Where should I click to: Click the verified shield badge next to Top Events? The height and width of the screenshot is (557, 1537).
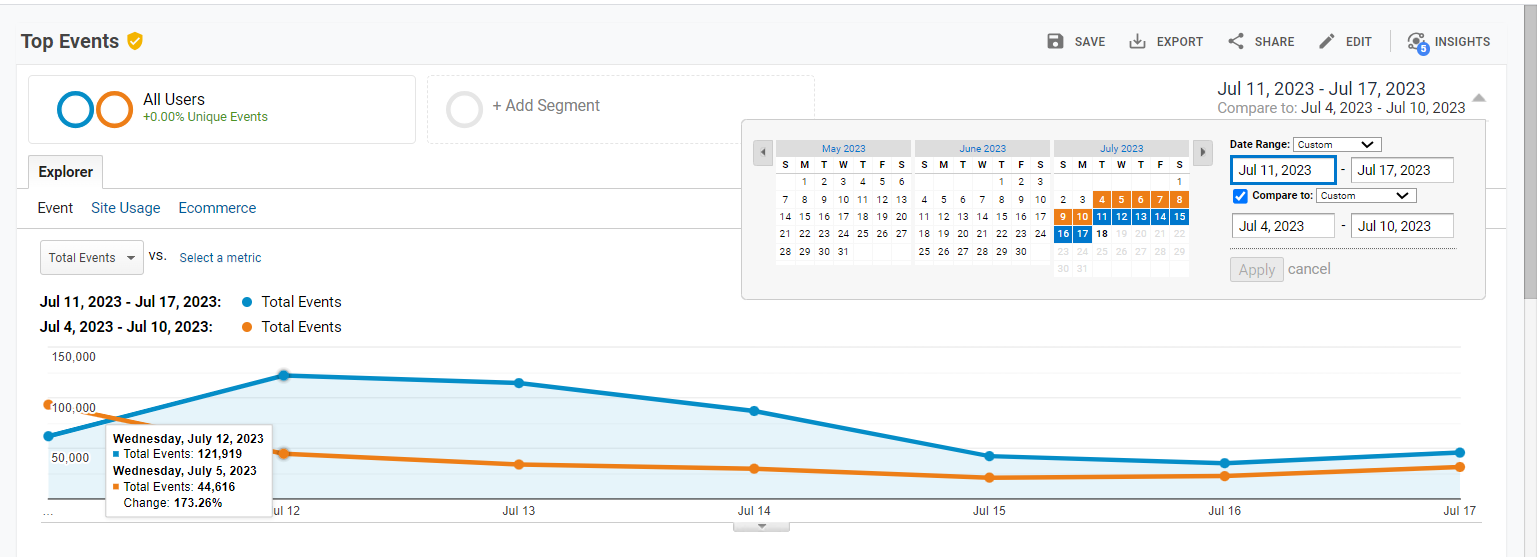[x=135, y=41]
